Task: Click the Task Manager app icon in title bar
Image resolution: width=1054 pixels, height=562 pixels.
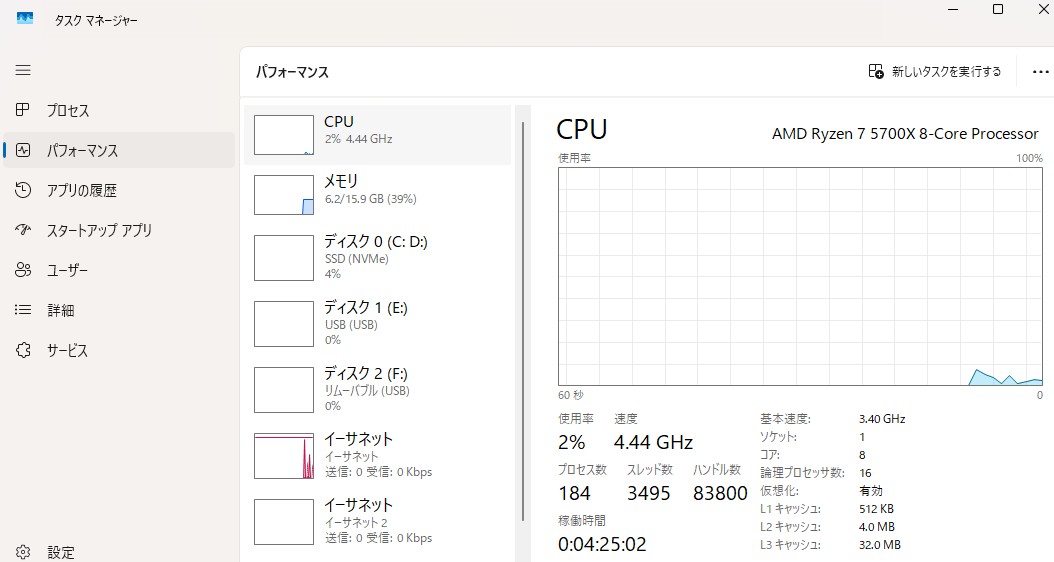Action: coord(25,18)
